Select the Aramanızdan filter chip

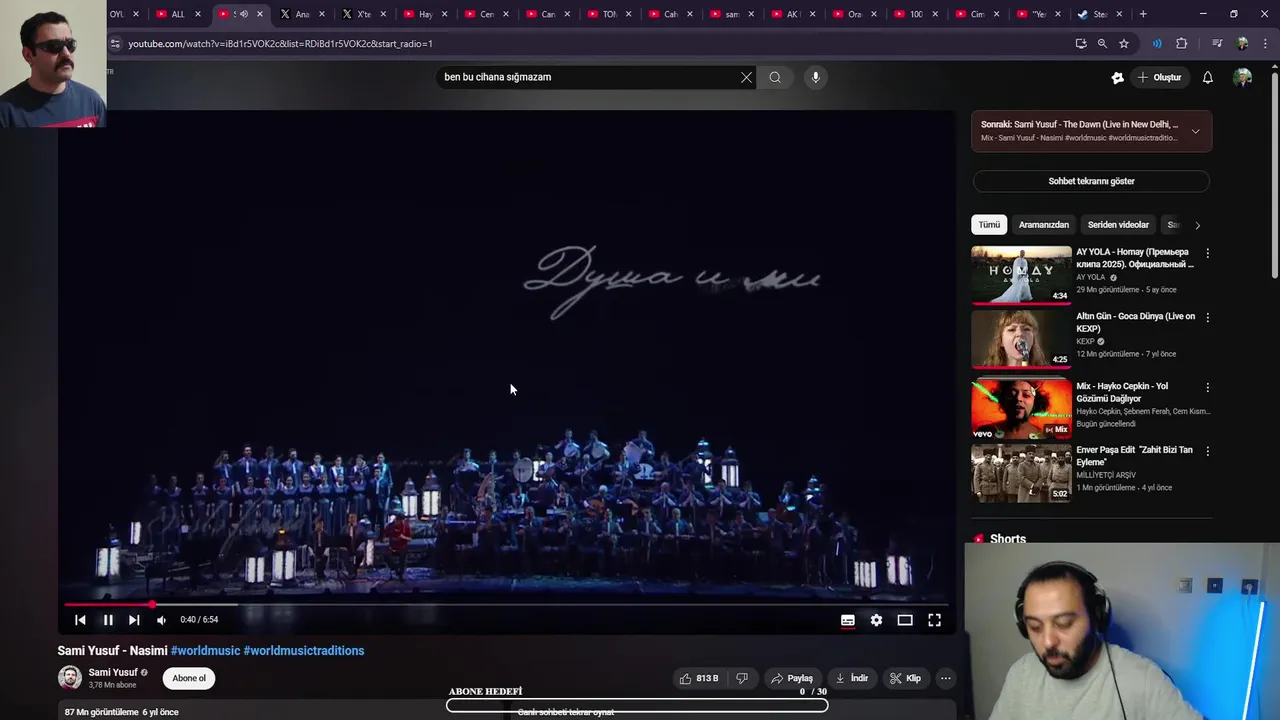pyautogui.click(x=1044, y=225)
